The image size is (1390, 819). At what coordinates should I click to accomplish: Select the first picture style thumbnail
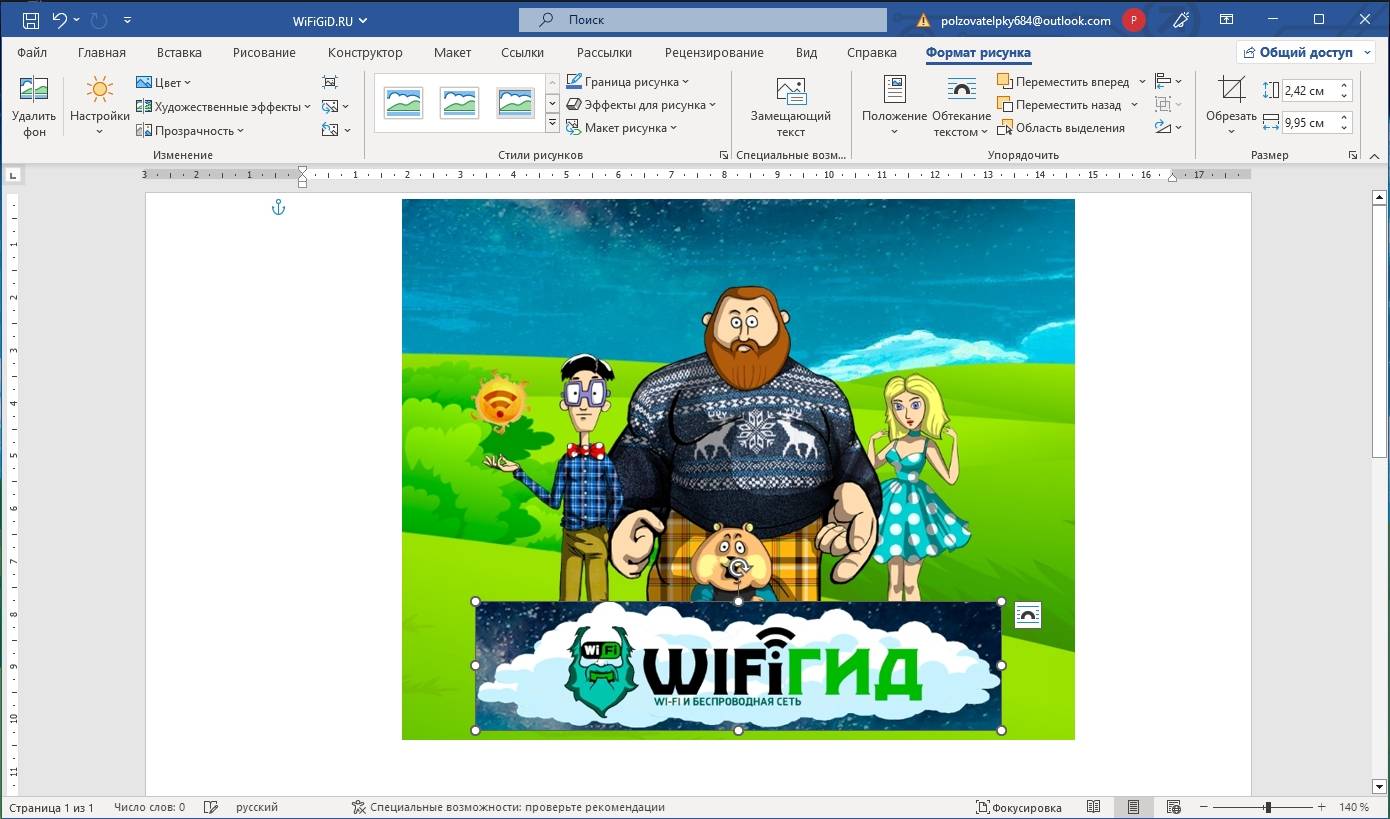[x=403, y=102]
